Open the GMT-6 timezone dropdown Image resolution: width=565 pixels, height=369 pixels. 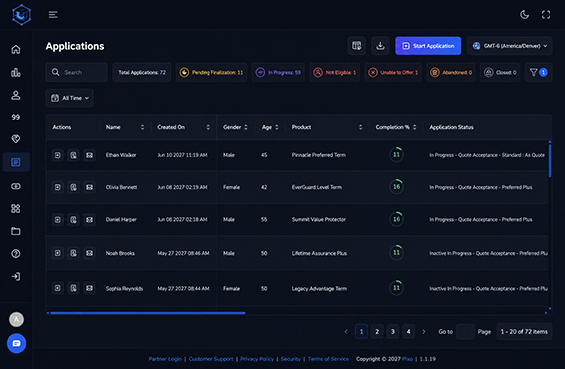pos(510,46)
